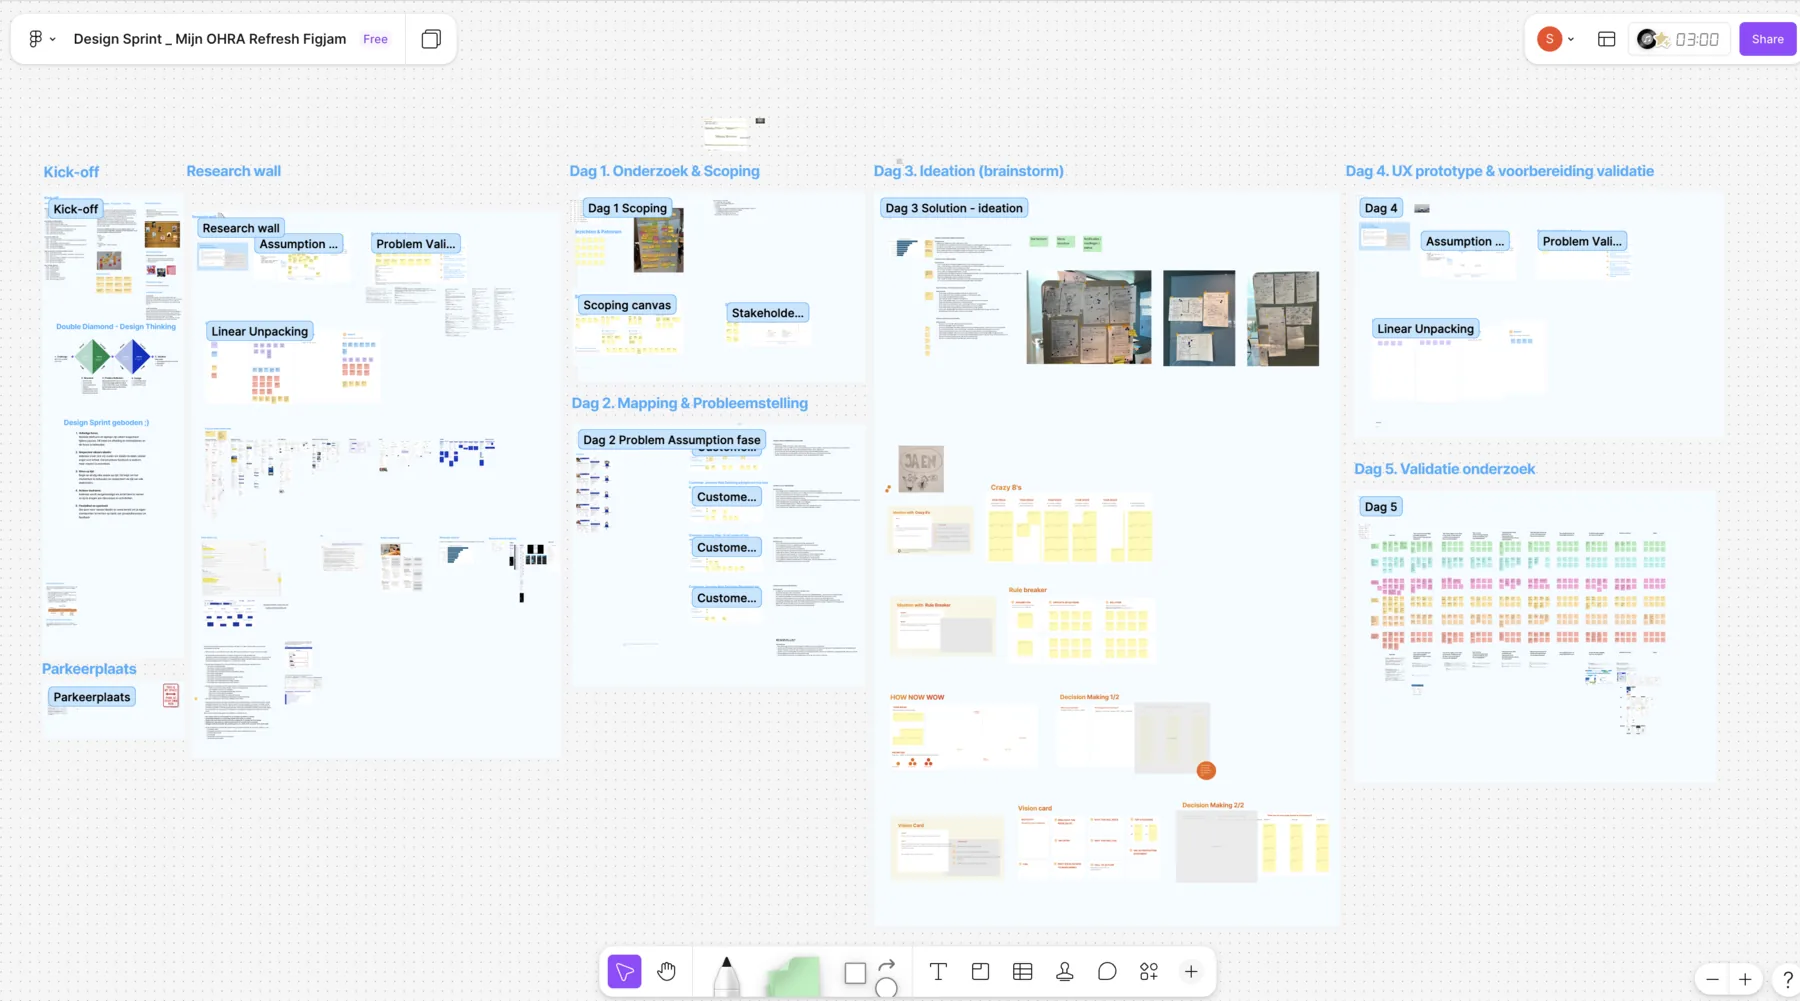1800x1001 pixels.
Task: Open the FigJam main menu dropdown
Action: [41, 39]
